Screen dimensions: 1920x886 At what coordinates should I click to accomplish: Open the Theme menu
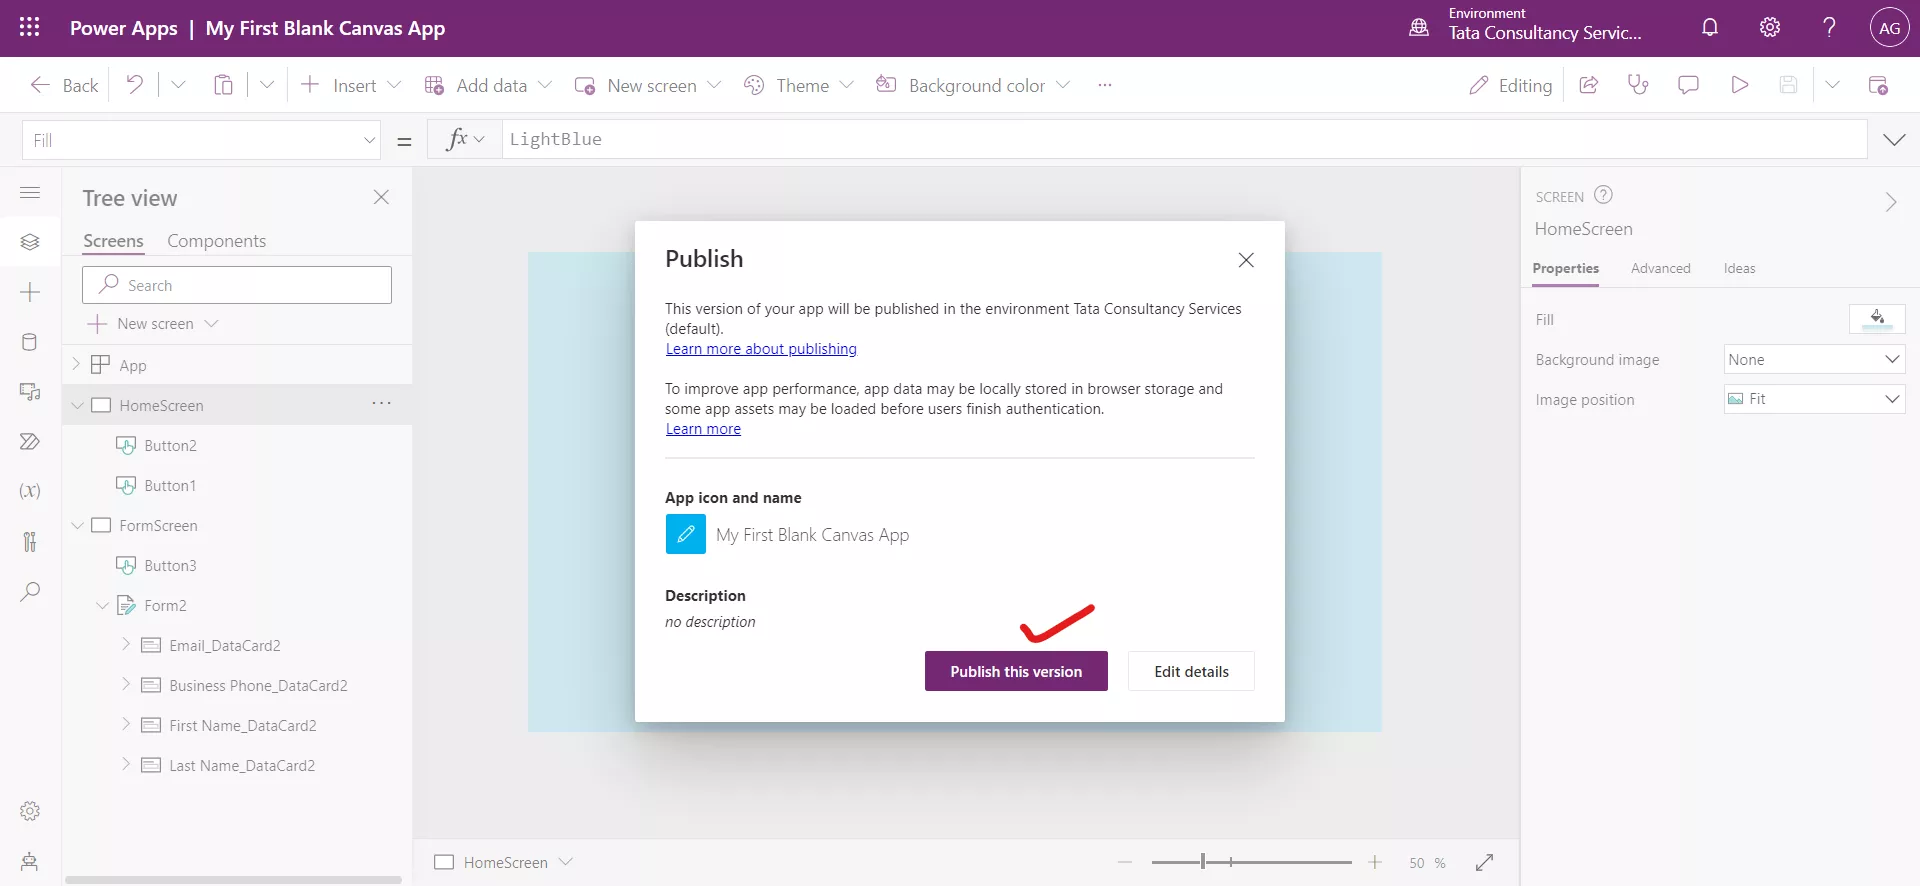(x=799, y=85)
